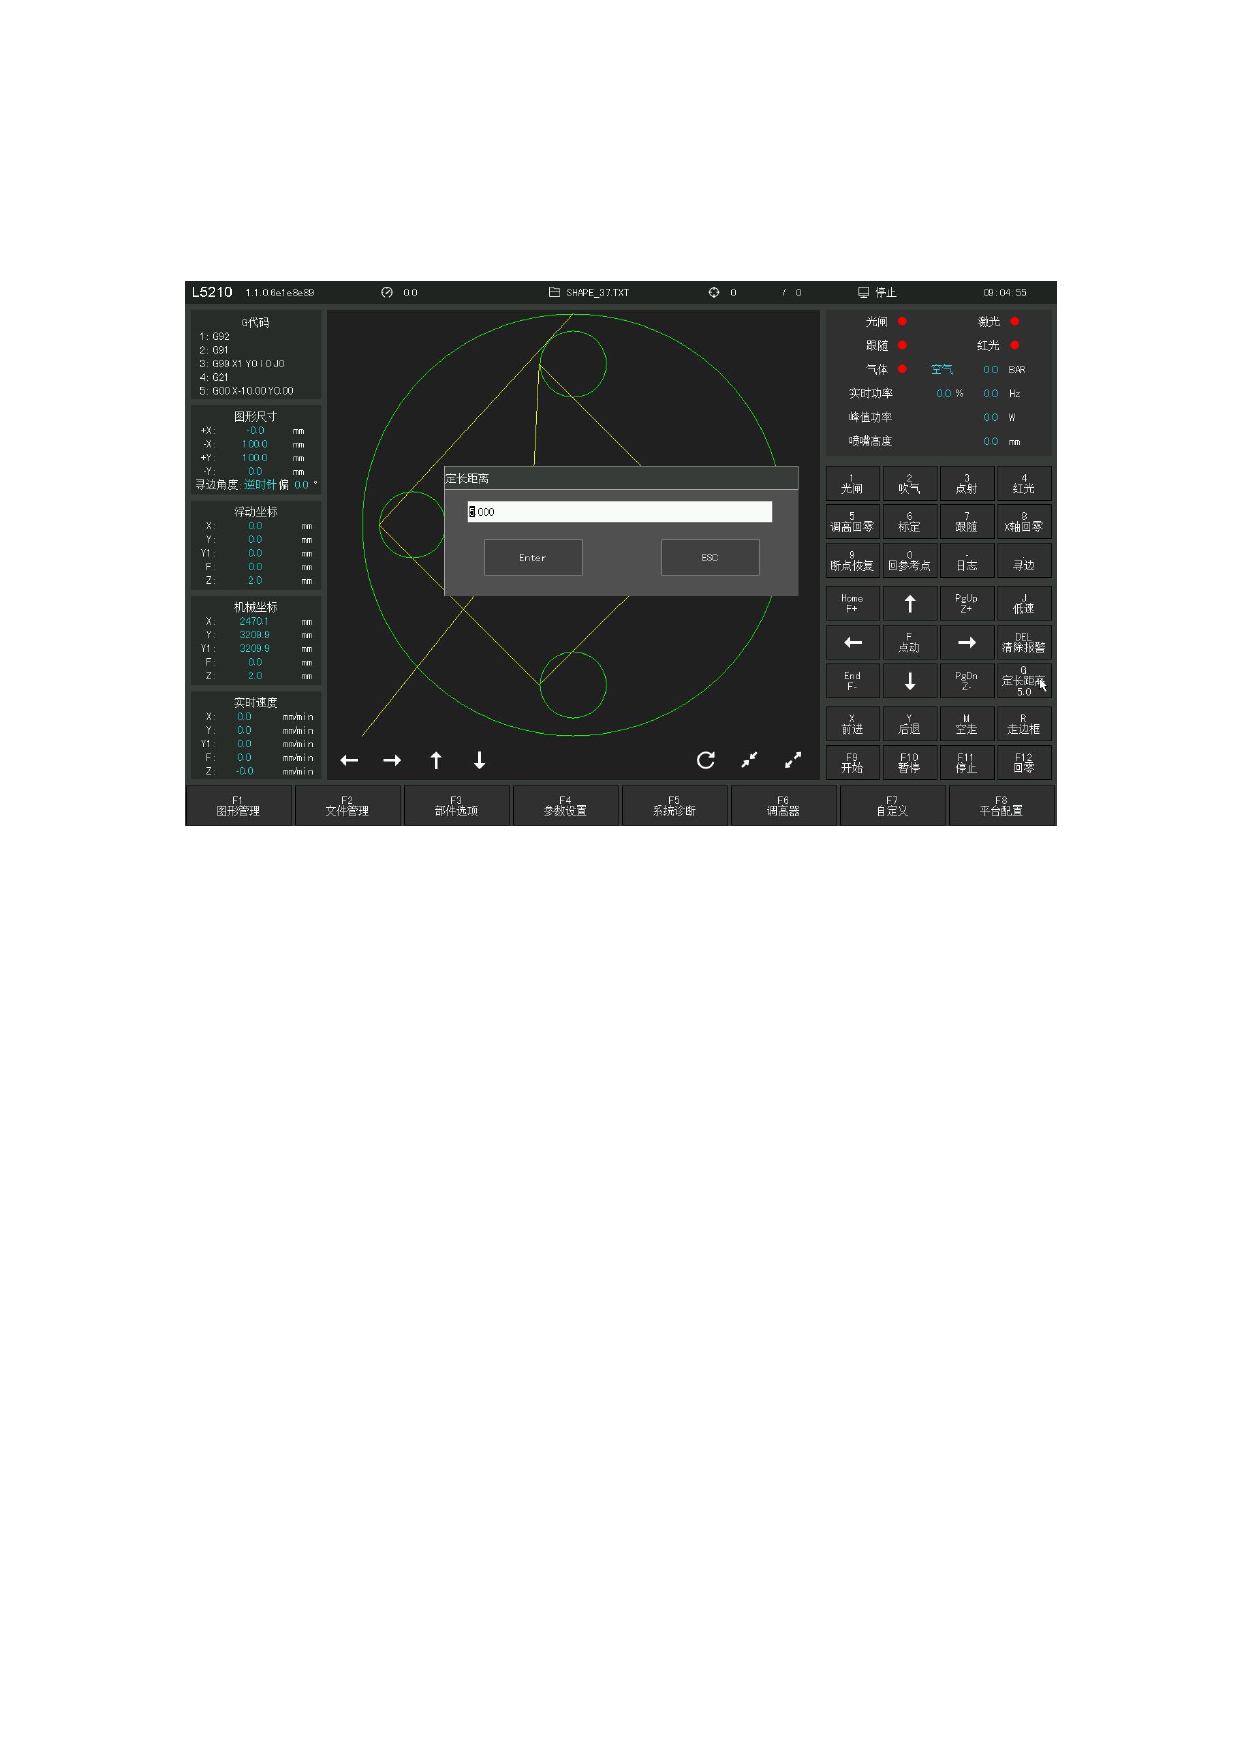Image resolution: width=1240 pixels, height=1754 pixels.
Task: Click the 定长距离 distance input field
Action: tap(620, 512)
